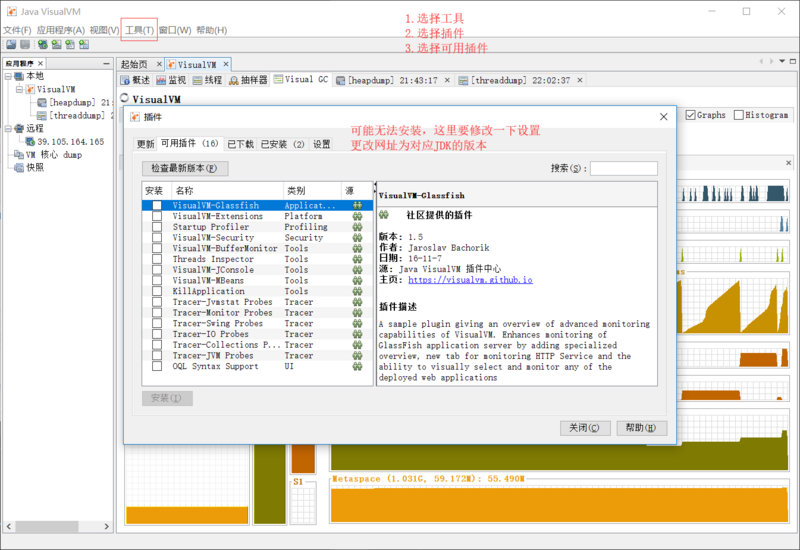Image resolution: width=800 pixels, height=550 pixels.
Task: Switch to the 起始页 tab
Action: 134,64
